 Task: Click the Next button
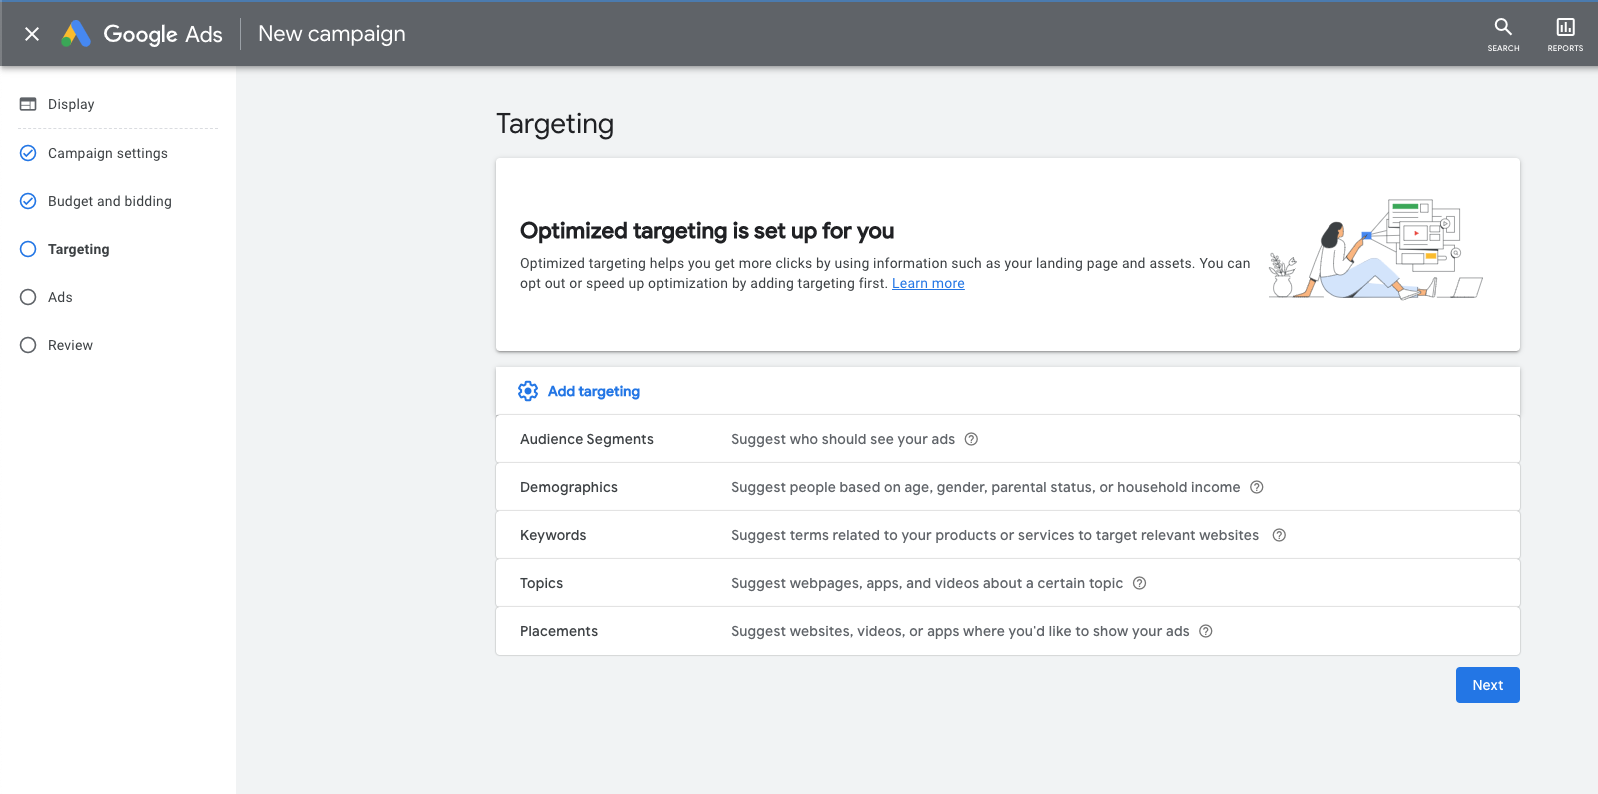(1487, 685)
